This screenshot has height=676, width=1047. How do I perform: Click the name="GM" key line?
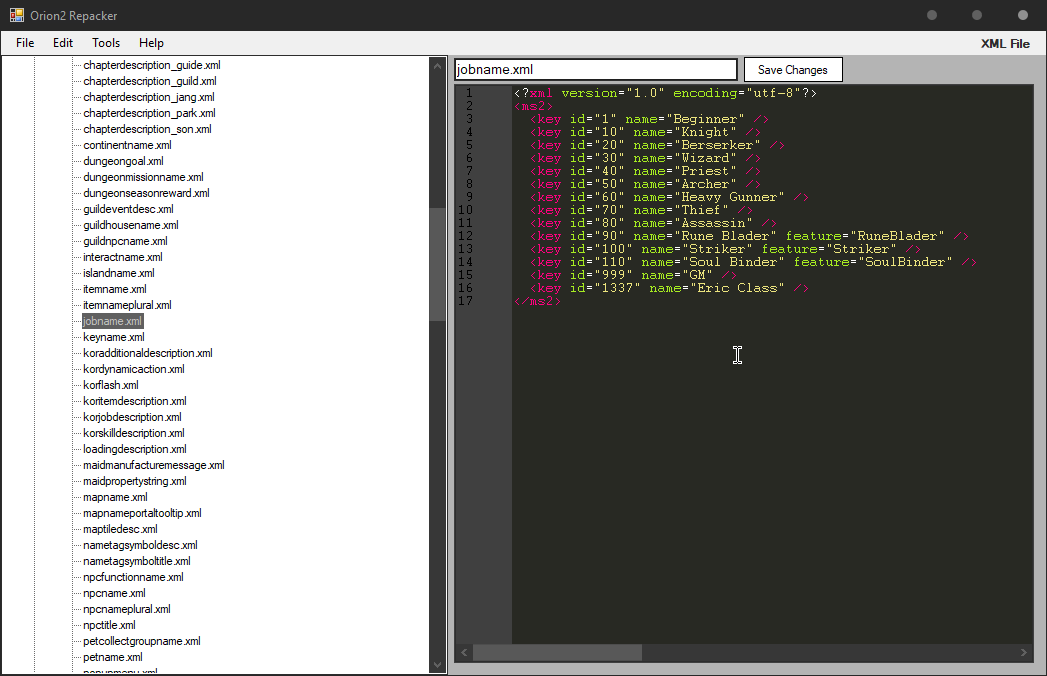point(634,275)
